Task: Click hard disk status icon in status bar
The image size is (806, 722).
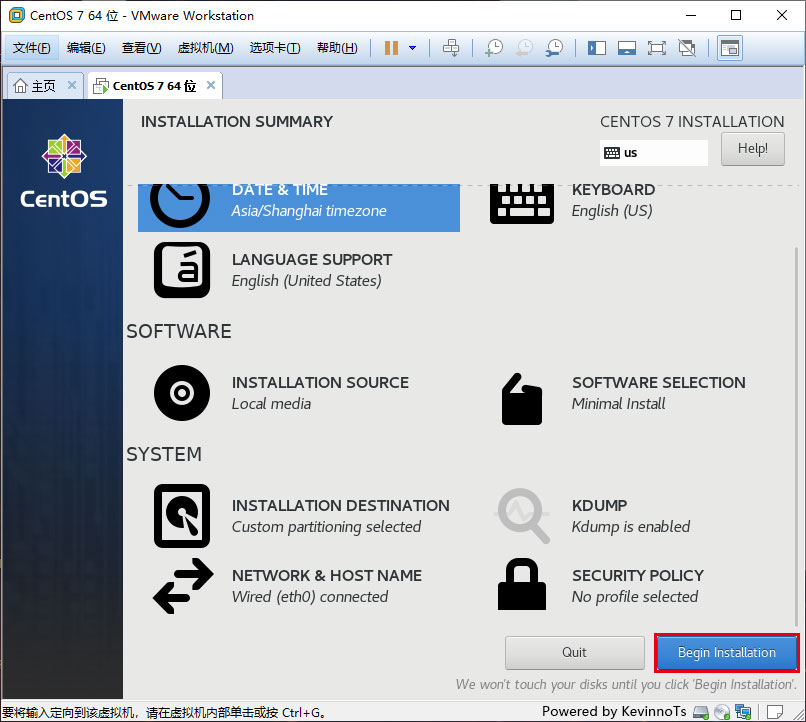Action: tap(700, 712)
